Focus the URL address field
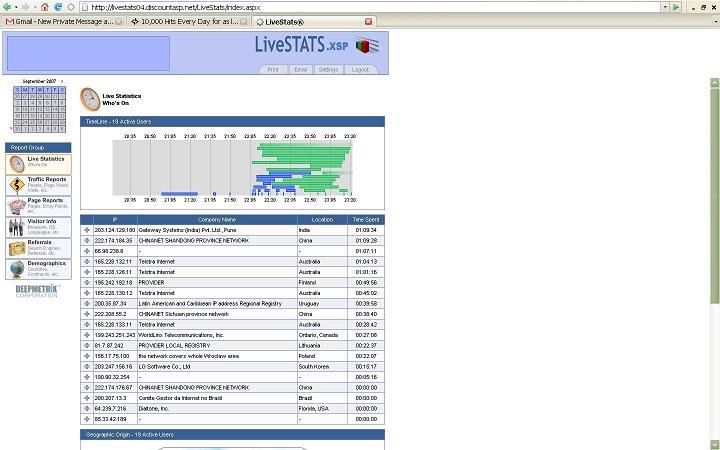Screen dimensions: 720x450 point(370,7)
